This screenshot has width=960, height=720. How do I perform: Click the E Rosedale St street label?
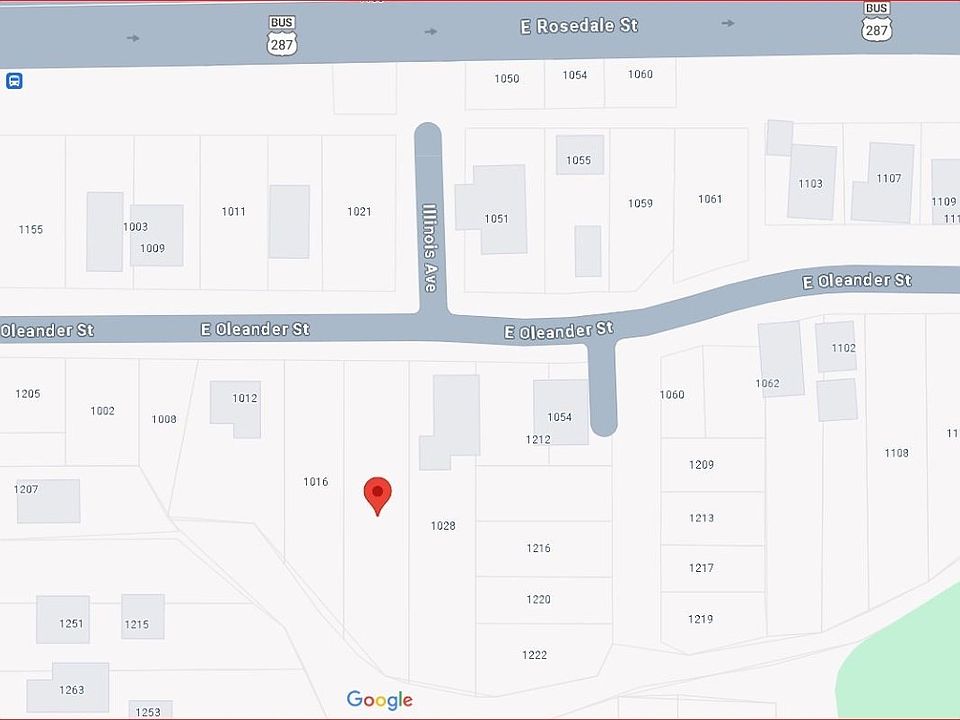pos(579,26)
